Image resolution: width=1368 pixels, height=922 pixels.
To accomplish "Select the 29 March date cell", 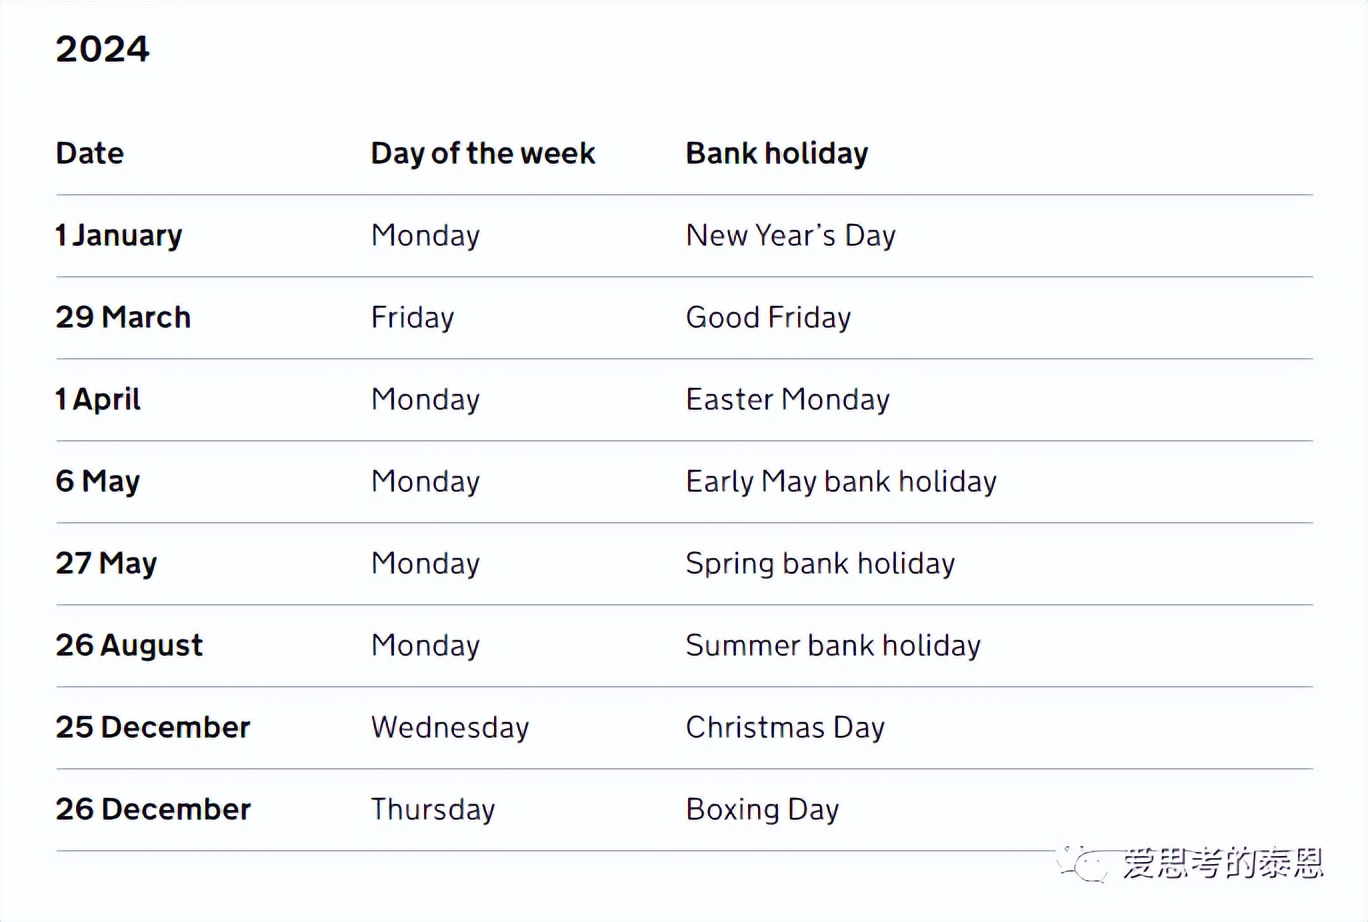I will coord(123,317).
